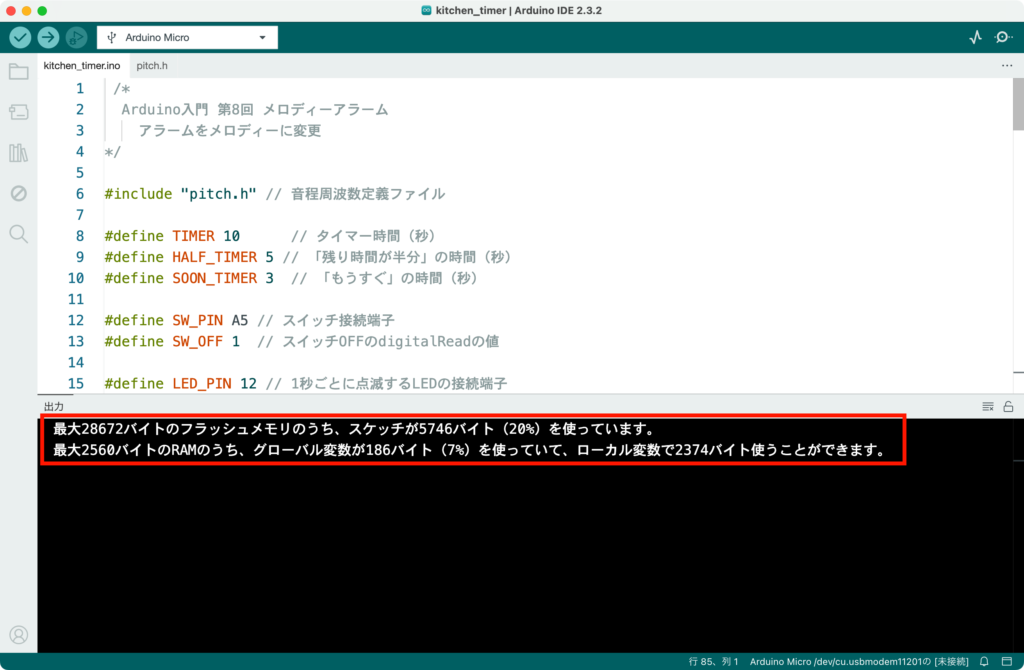
Task: Toggle the output scroll lock icon
Action: (1008, 407)
